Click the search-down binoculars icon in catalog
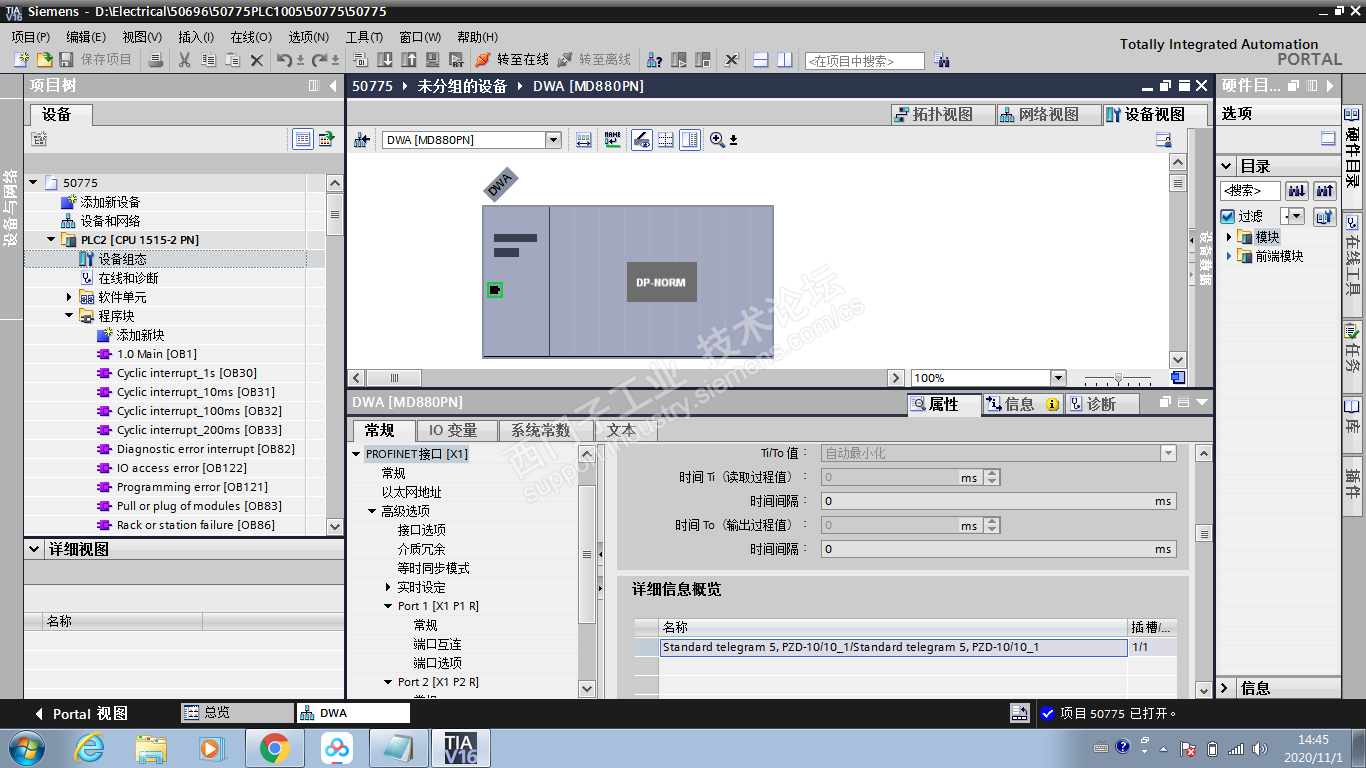 [1296, 190]
